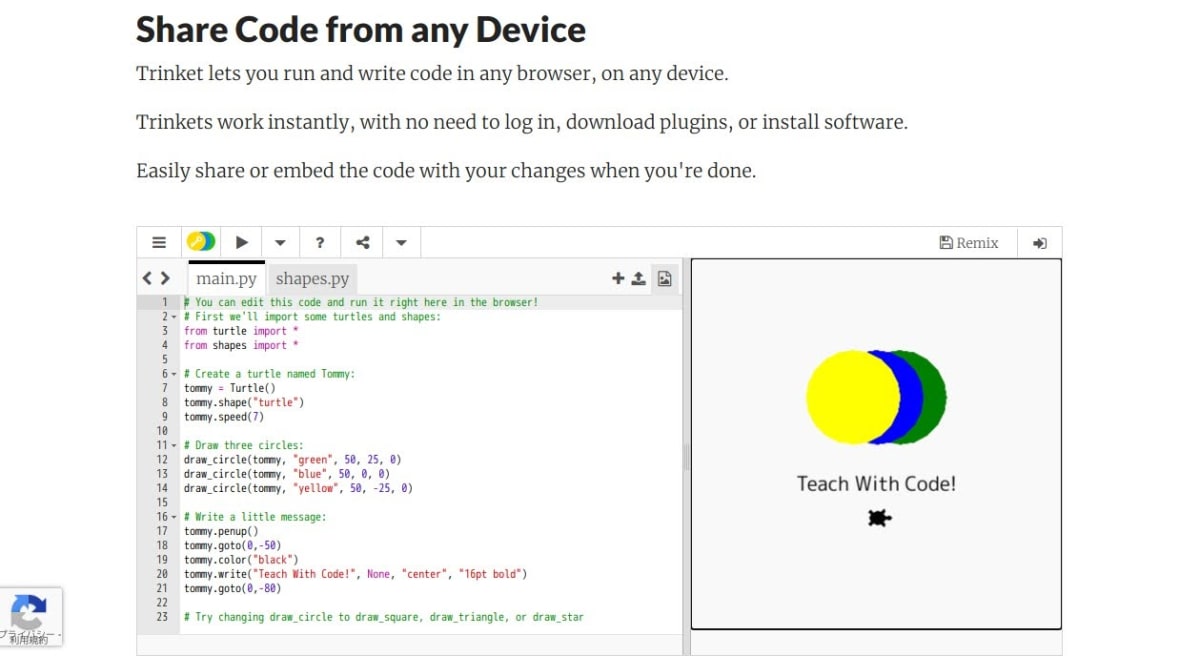Click the Remix button
The width and height of the screenshot is (1200, 656).
click(x=969, y=242)
